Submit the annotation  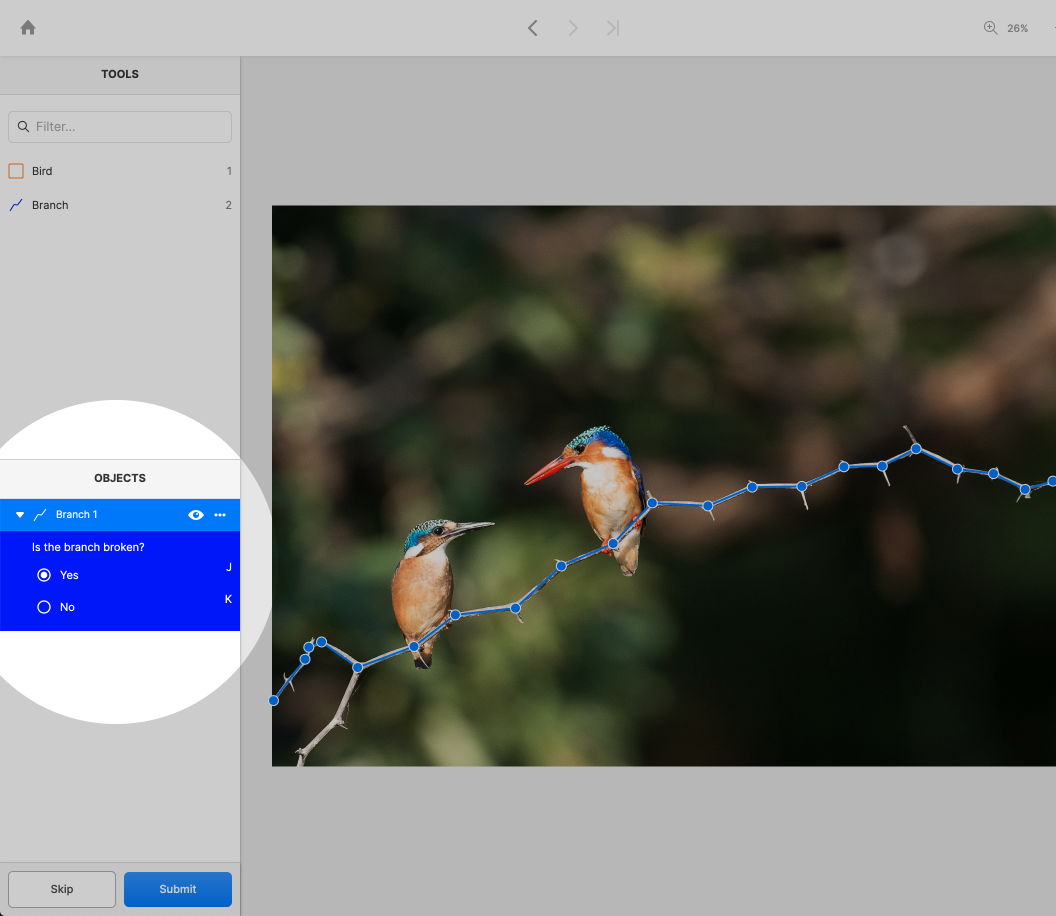coord(178,889)
